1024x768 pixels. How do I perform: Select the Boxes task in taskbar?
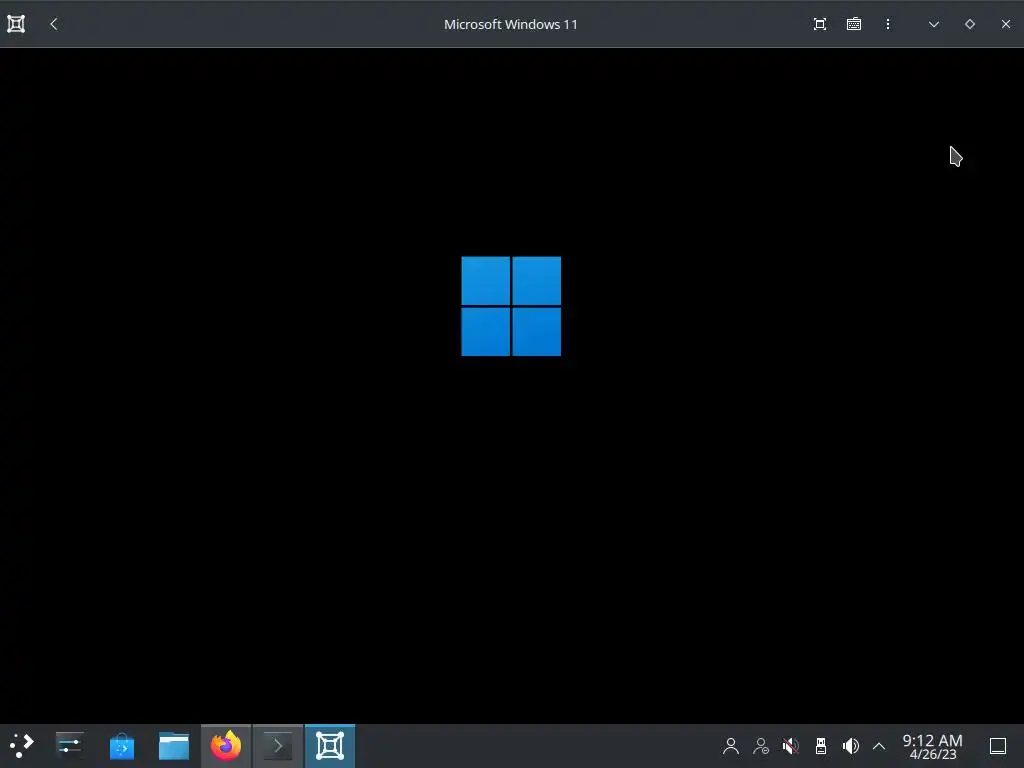(x=330, y=746)
